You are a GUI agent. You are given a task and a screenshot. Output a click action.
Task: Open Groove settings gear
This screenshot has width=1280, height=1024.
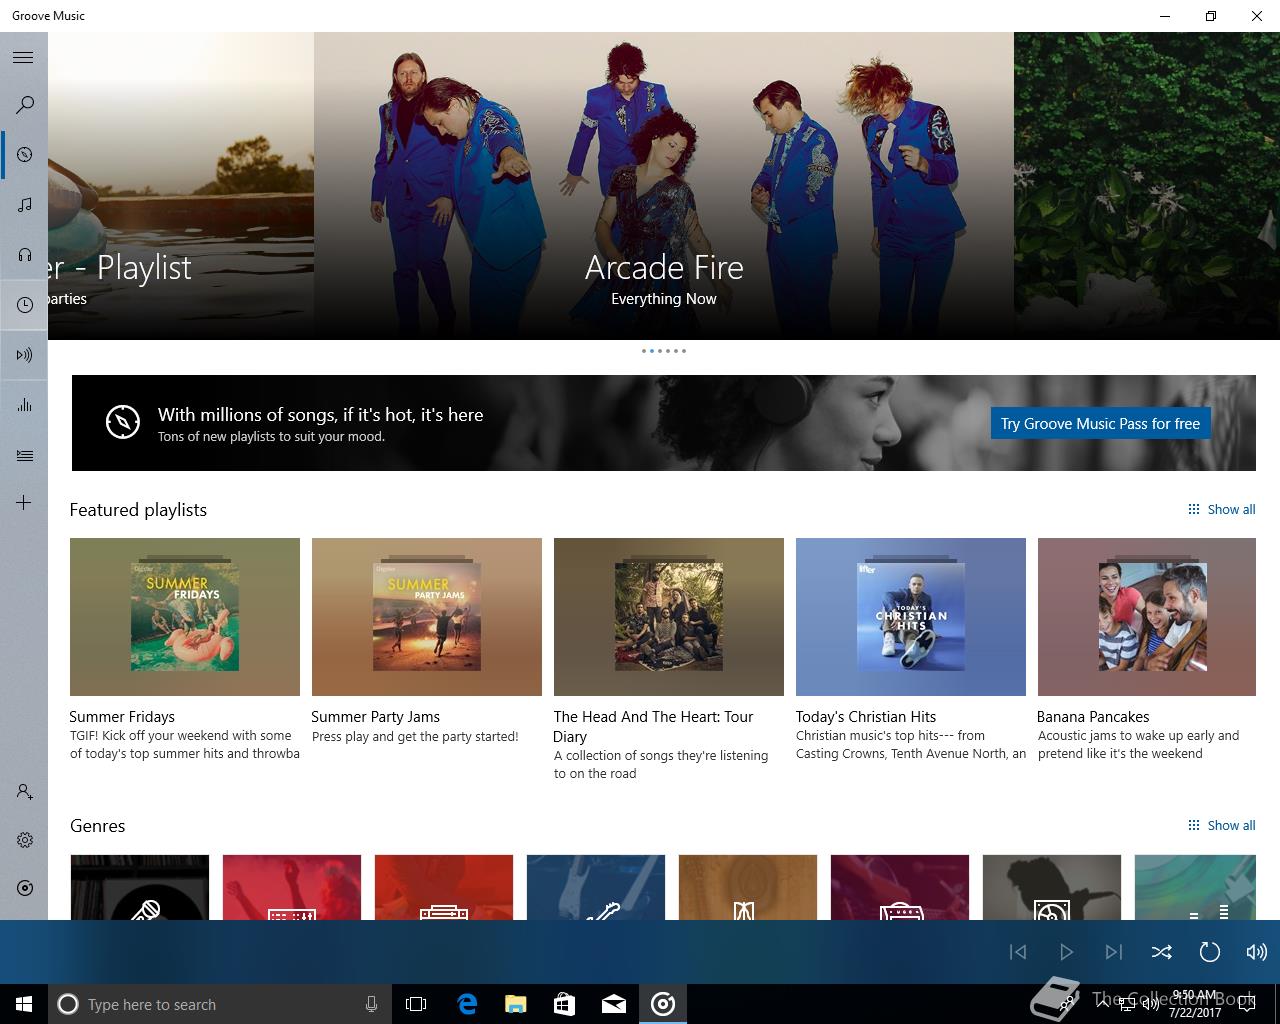coord(25,840)
